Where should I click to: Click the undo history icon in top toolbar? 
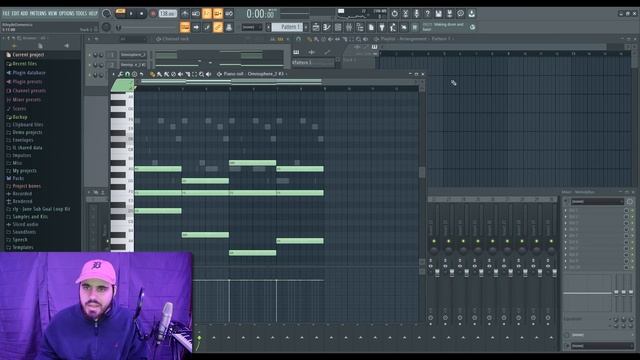[394, 13]
